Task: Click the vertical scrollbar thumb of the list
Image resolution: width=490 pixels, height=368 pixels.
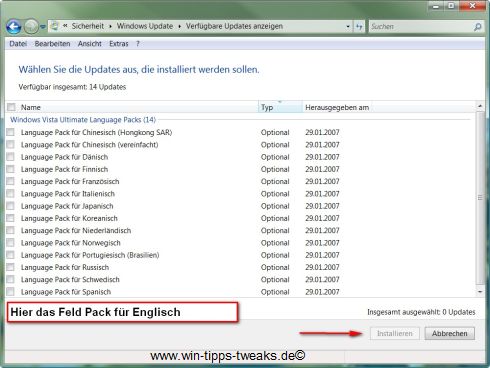Action: 480,198
